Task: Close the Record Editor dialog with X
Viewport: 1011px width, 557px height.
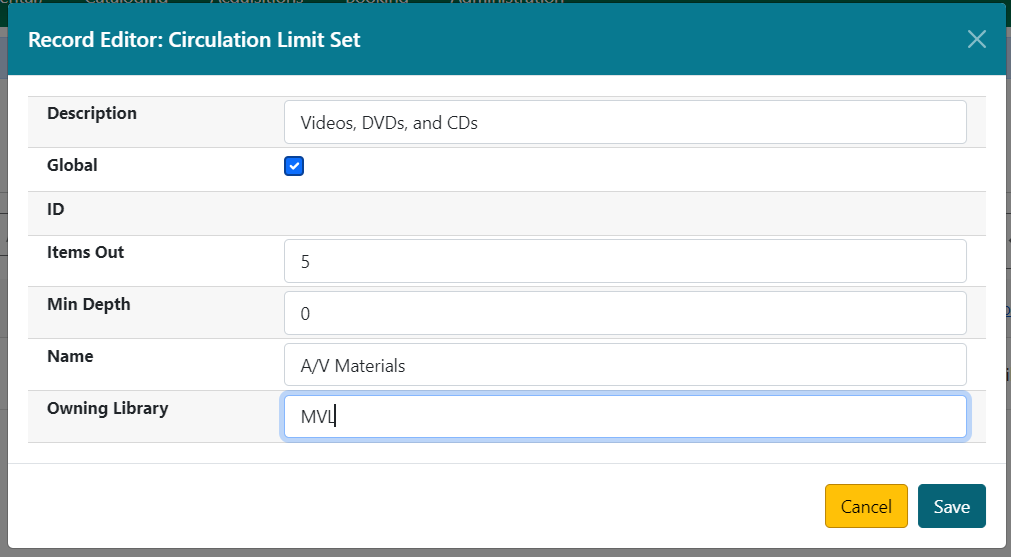Action: point(977,39)
